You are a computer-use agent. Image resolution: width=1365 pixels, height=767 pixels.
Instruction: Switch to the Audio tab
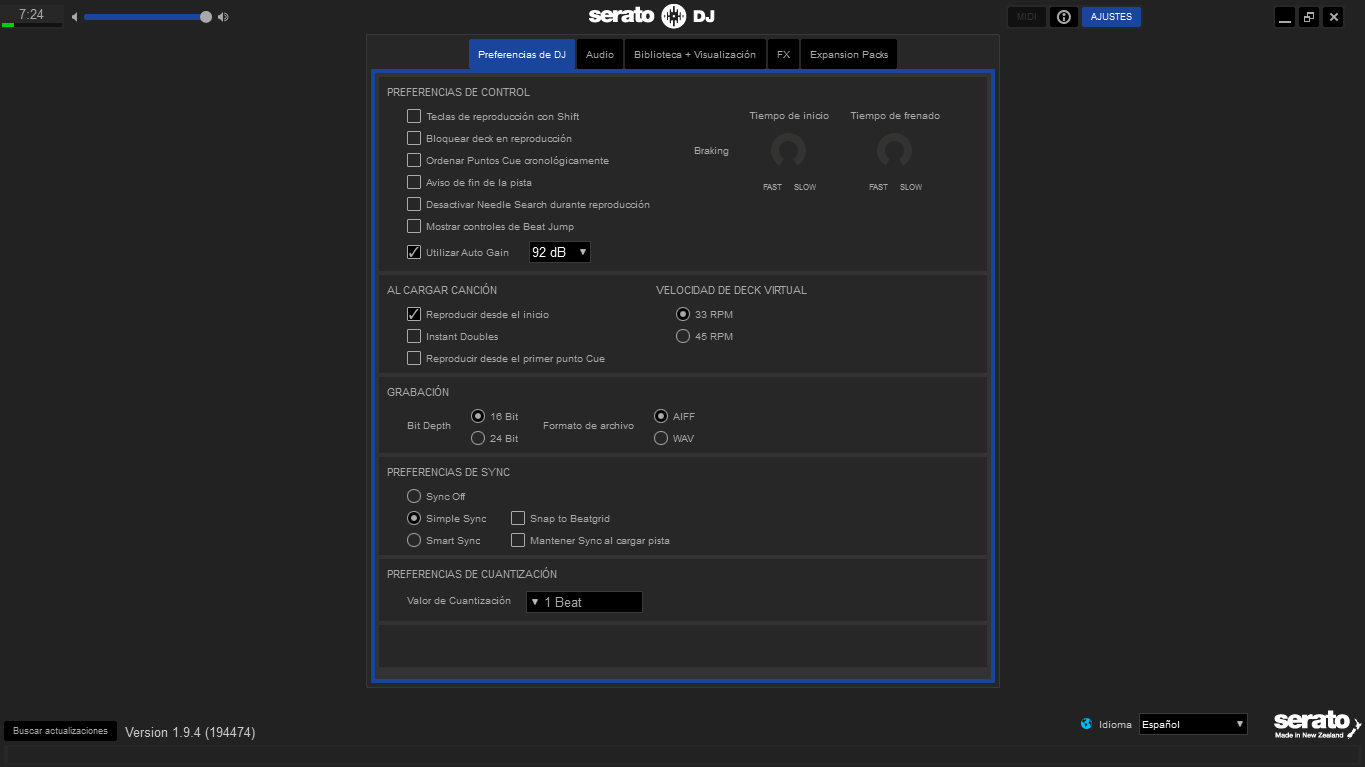[x=600, y=54]
